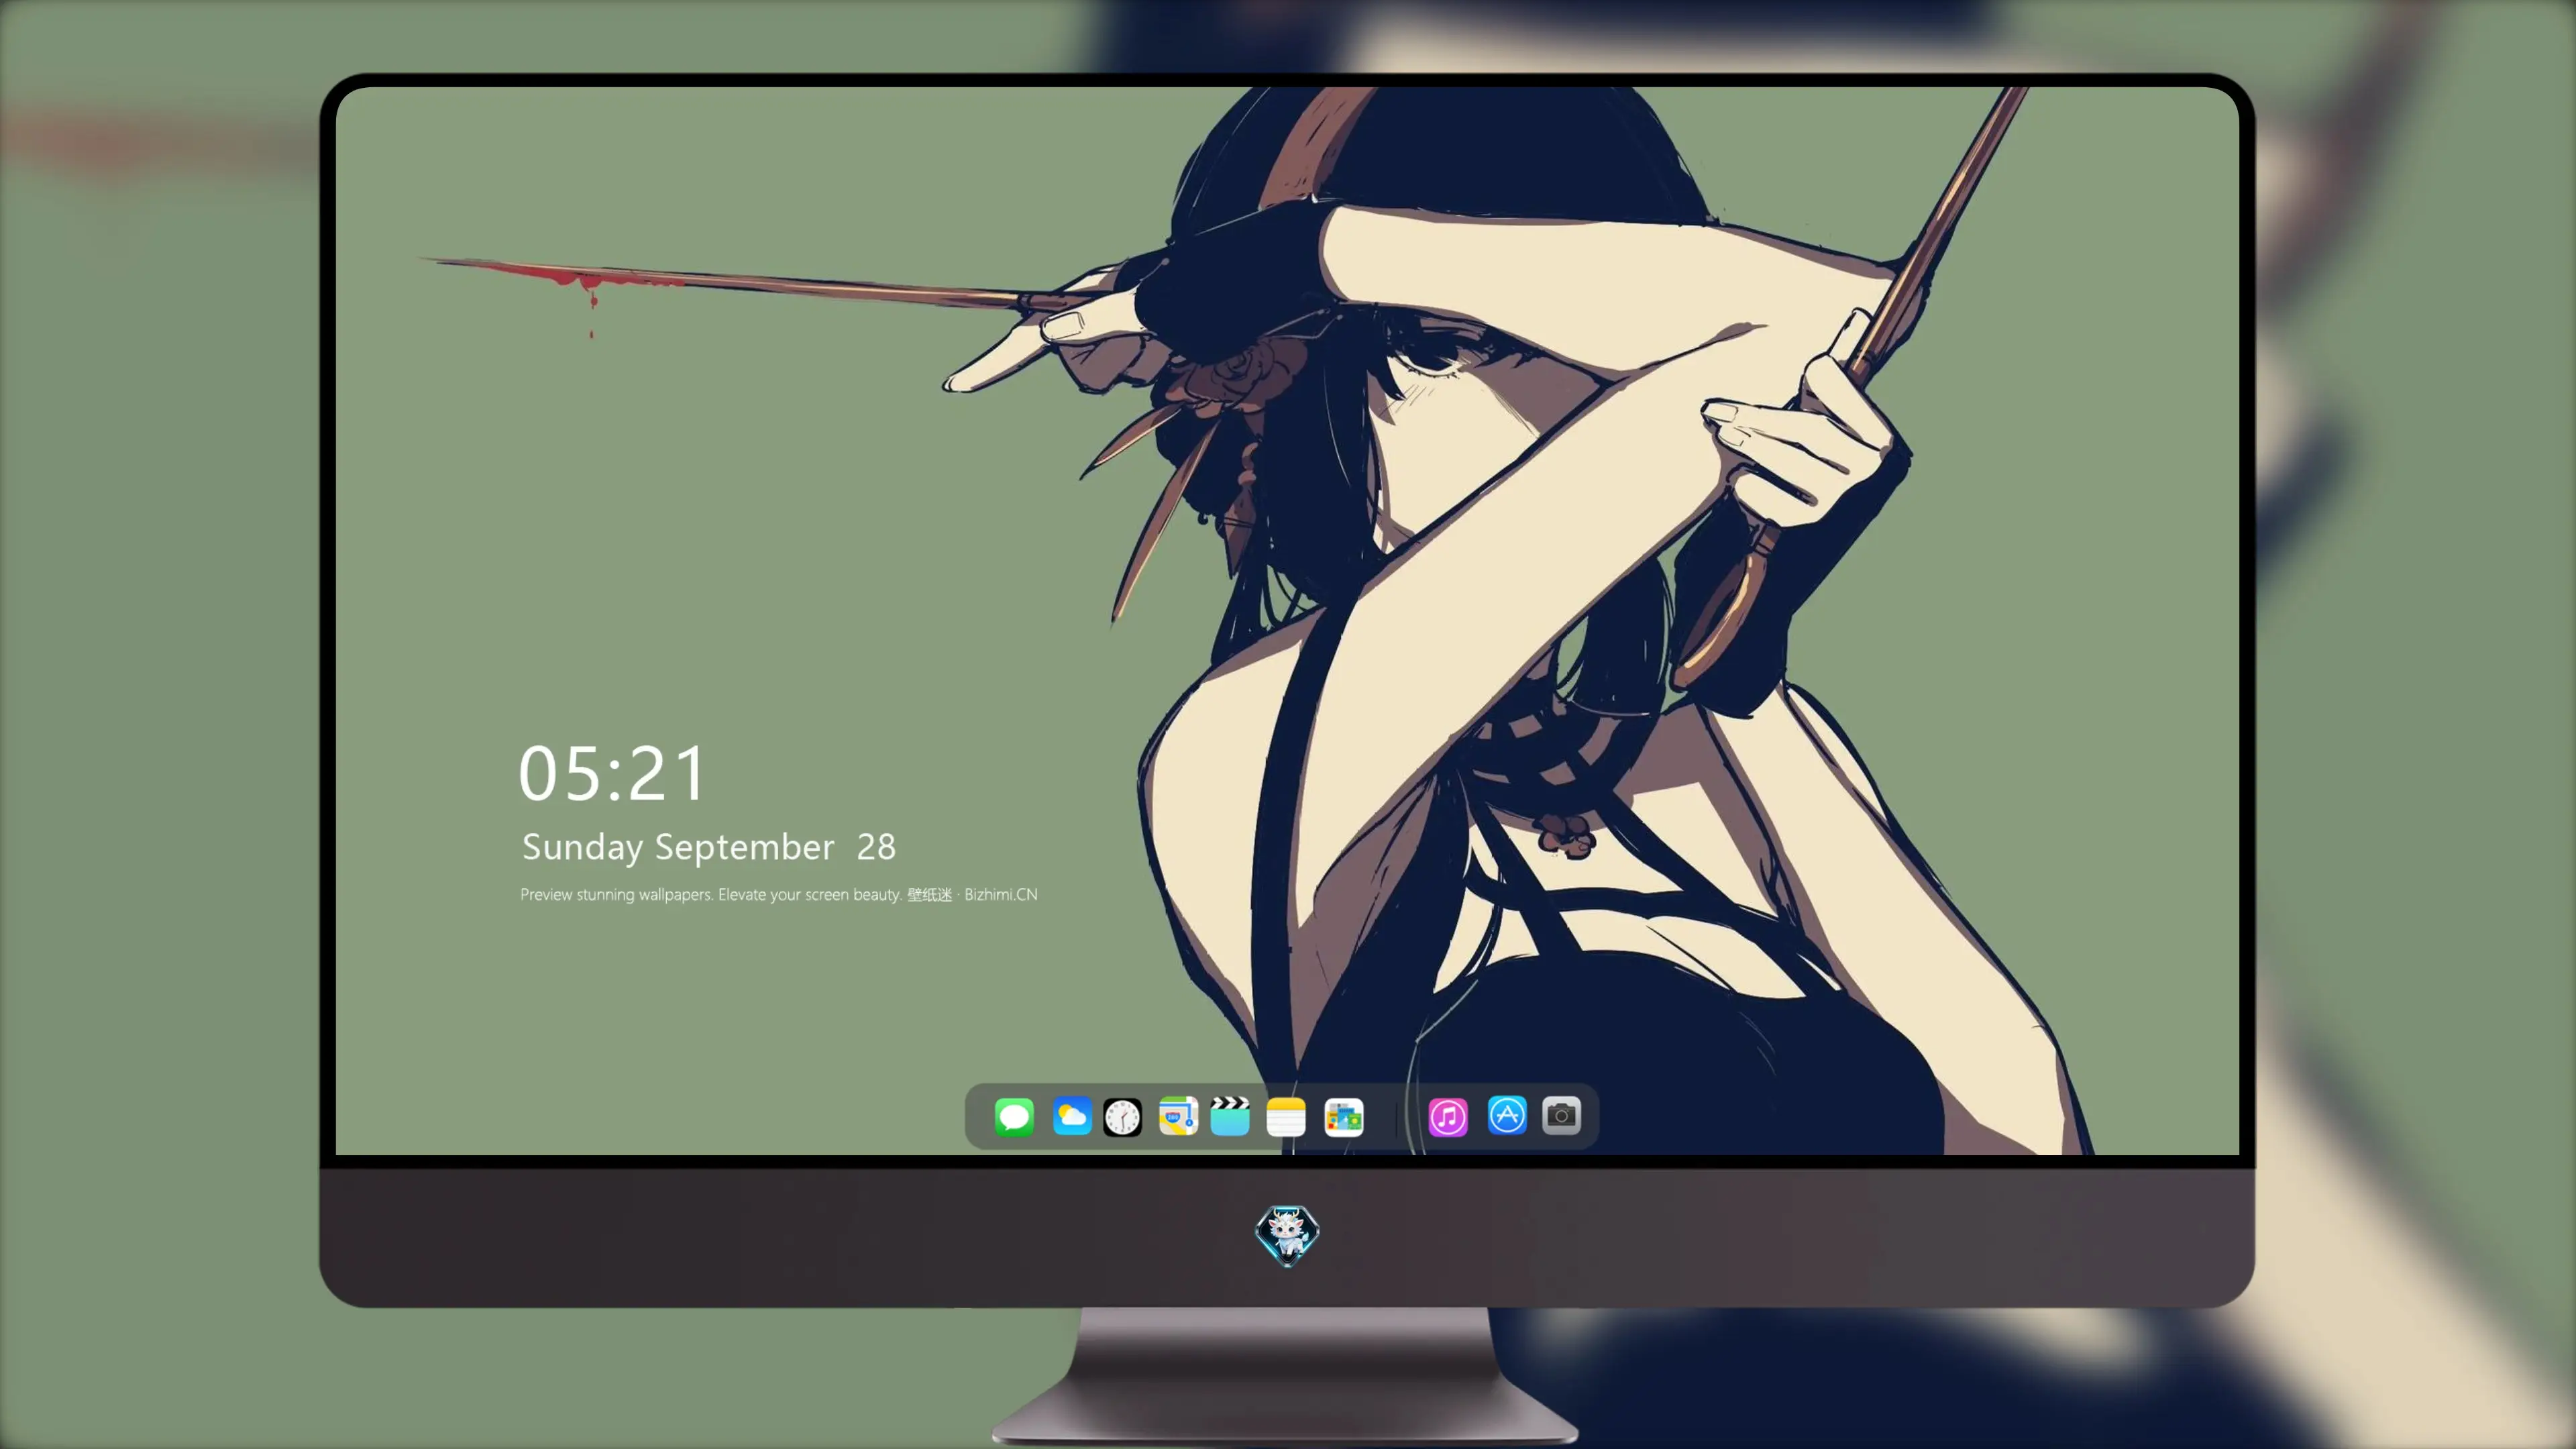Open the Videos clapperboard app in the dock
The image size is (2576, 1449).
click(x=1230, y=1116)
